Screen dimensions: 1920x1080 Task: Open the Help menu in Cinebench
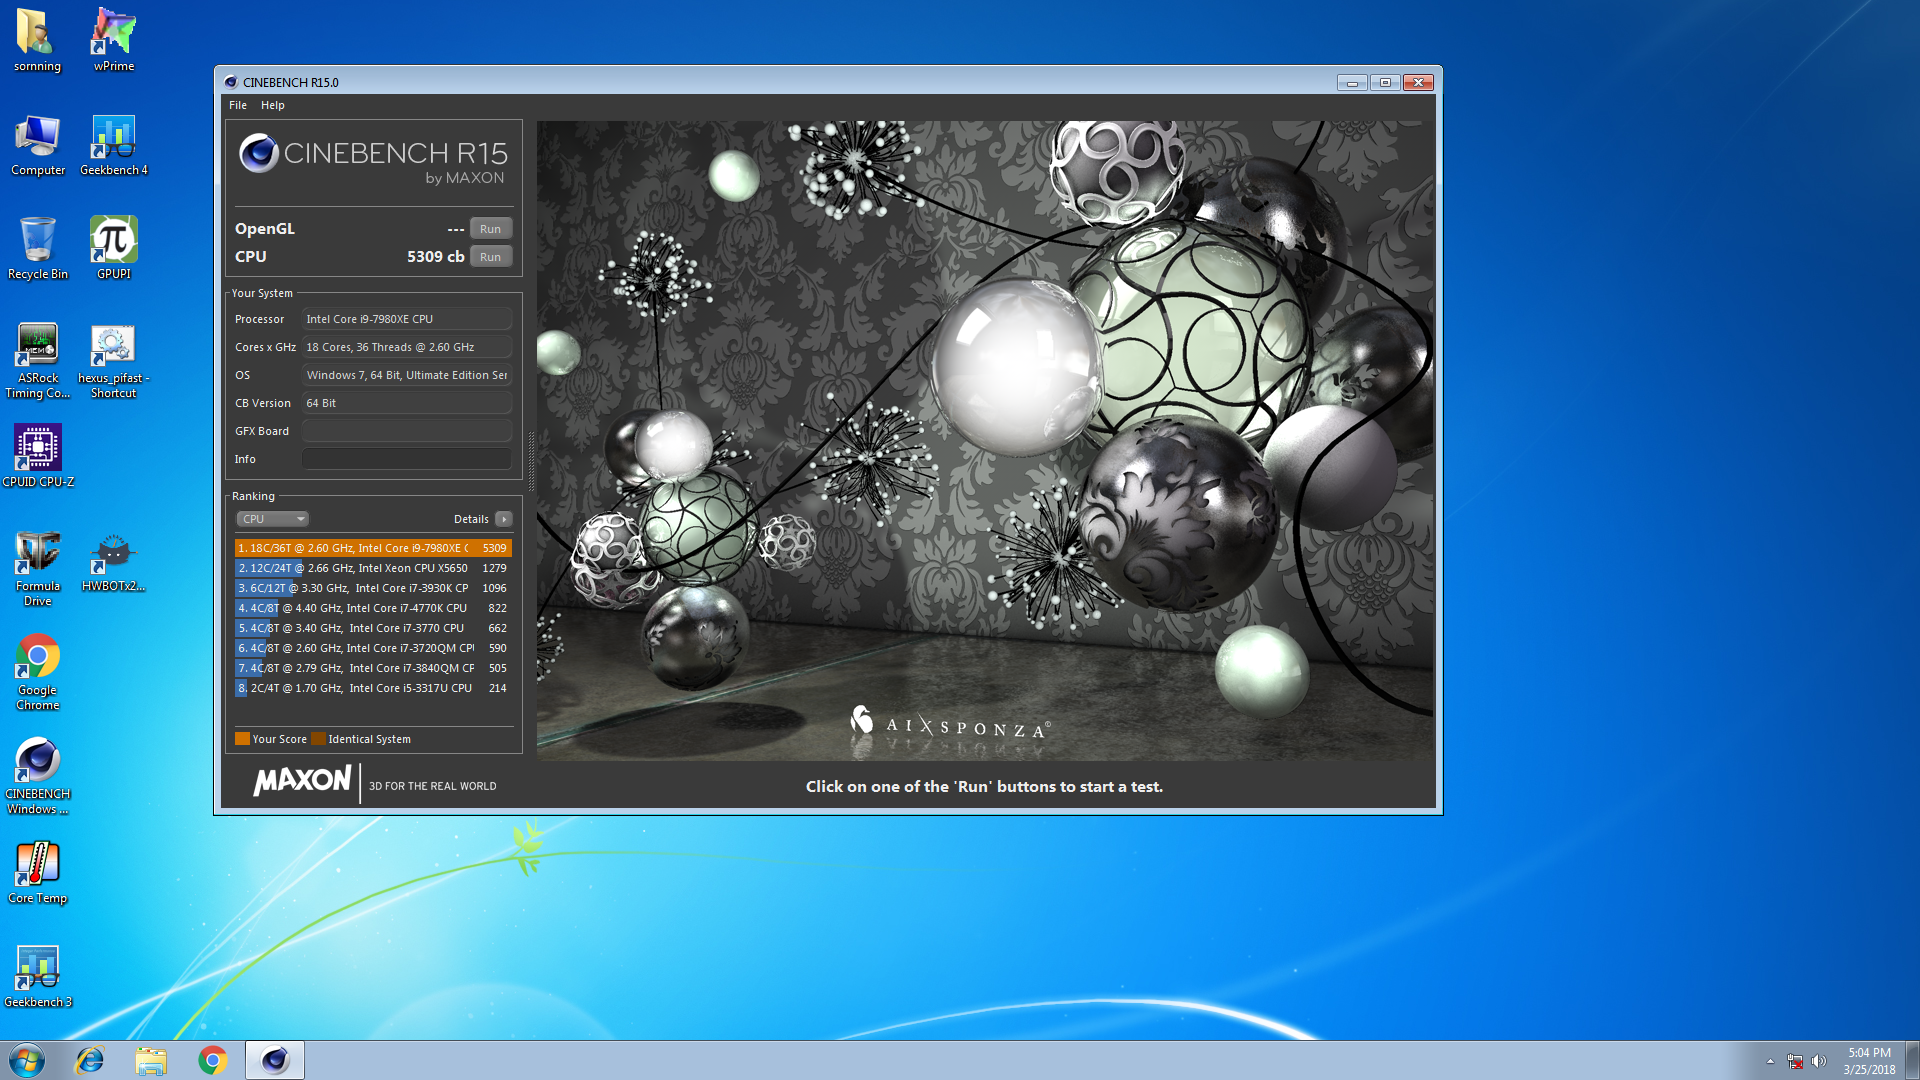(273, 105)
